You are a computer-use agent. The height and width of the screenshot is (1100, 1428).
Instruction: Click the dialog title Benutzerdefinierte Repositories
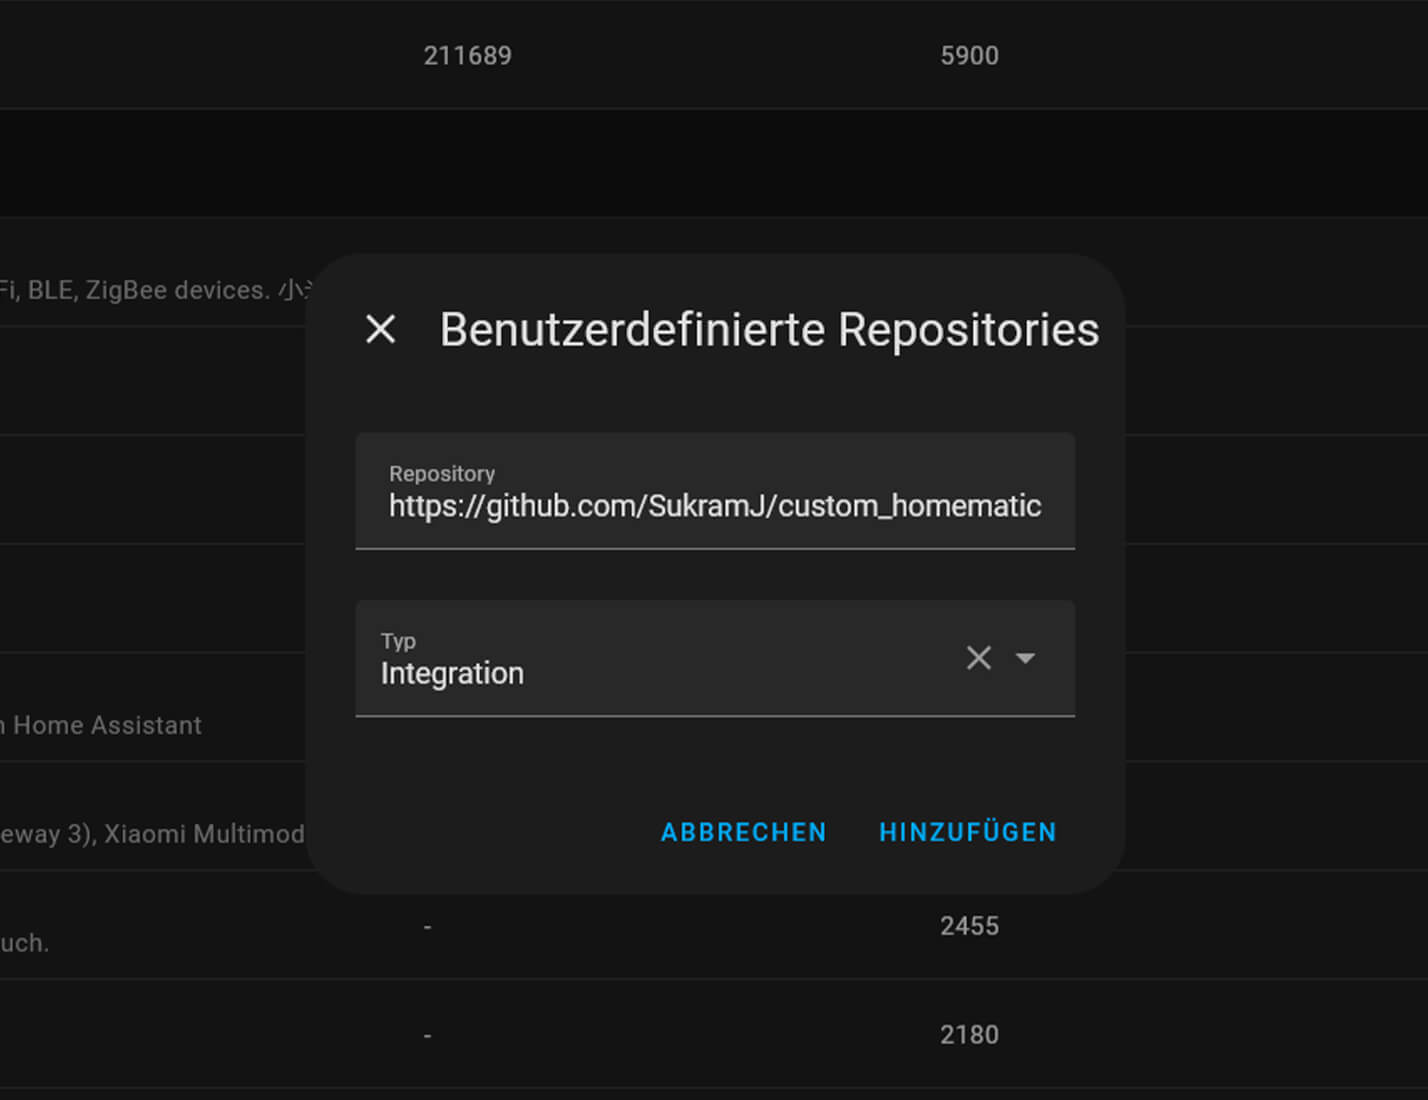768,330
